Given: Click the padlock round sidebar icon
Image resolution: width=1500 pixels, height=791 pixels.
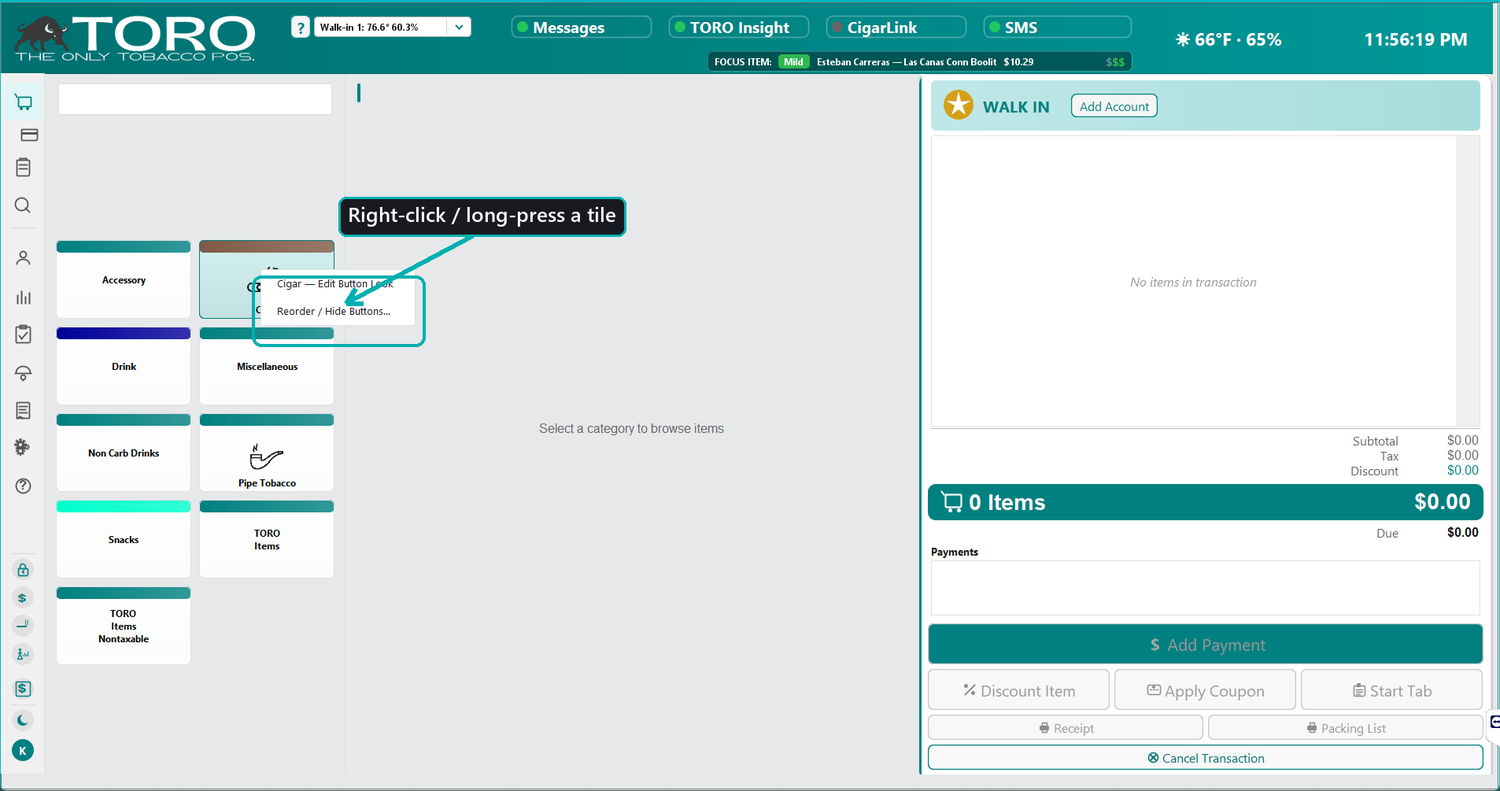Looking at the screenshot, I should click(23, 570).
